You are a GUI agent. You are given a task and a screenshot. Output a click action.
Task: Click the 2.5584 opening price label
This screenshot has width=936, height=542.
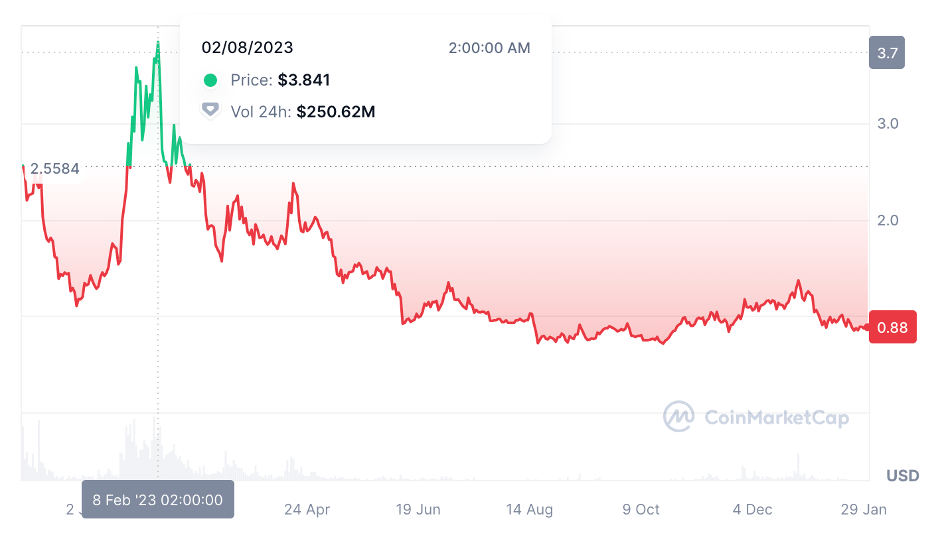pyautogui.click(x=55, y=169)
